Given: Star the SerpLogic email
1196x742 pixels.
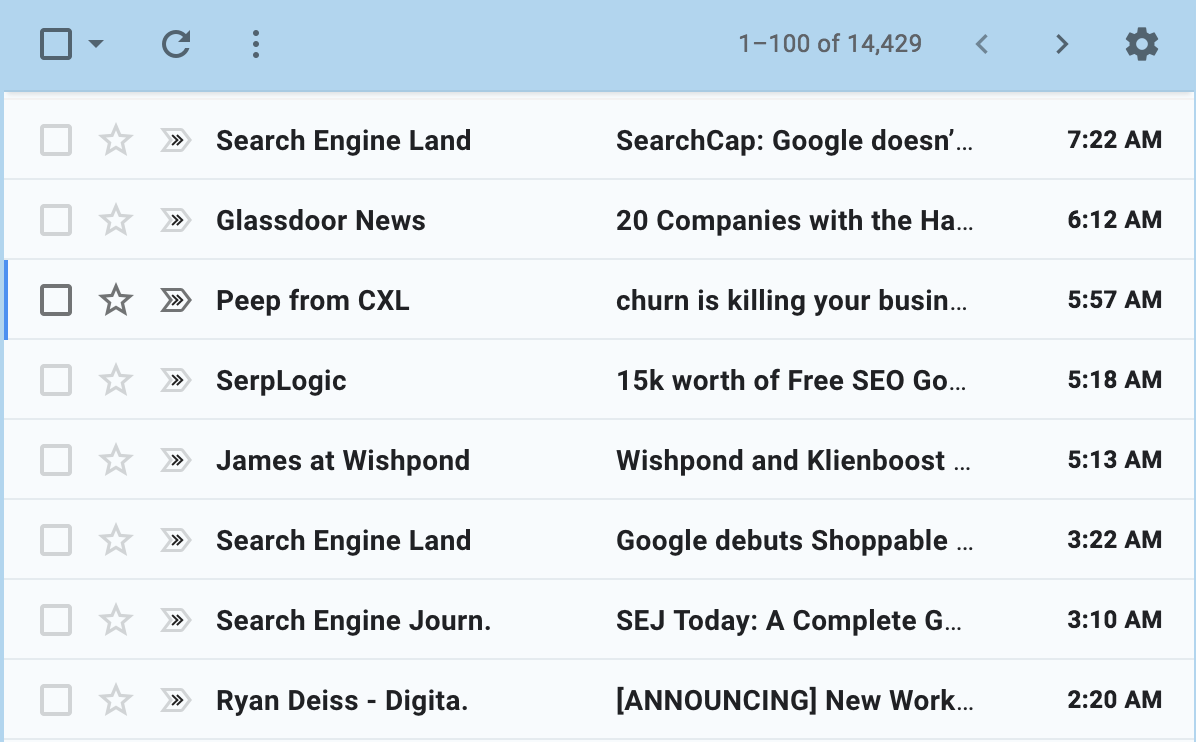Looking at the screenshot, I should (x=116, y=381).
